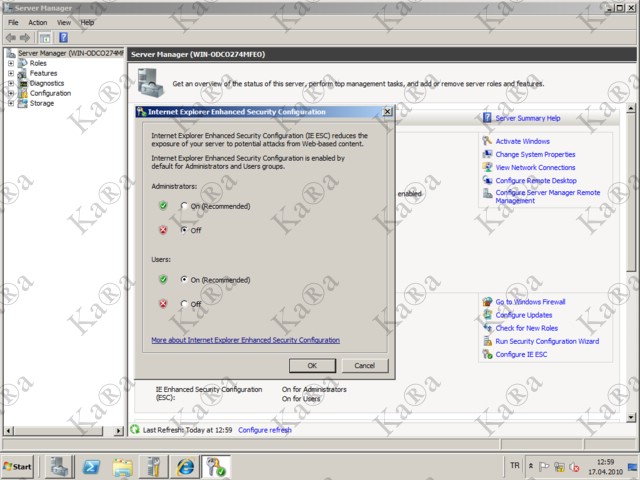This screenshot has width=640, height=480.
Task: Click the TR language indicator
Action: click(515, 466)
